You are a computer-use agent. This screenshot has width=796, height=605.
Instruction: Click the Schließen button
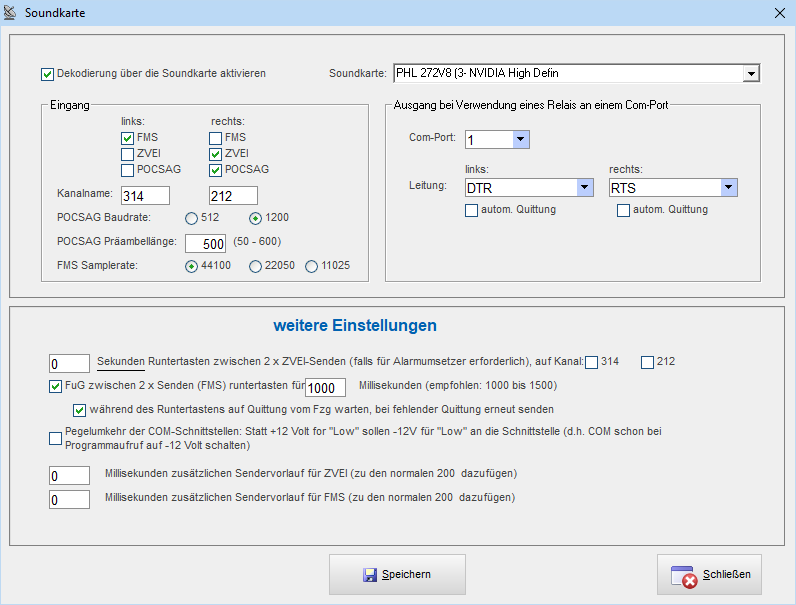click(x=715, y=574)
